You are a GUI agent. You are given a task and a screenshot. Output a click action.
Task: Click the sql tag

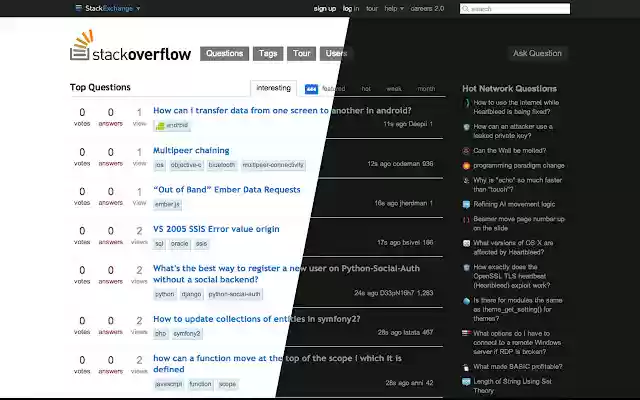(x=159, y=244)
